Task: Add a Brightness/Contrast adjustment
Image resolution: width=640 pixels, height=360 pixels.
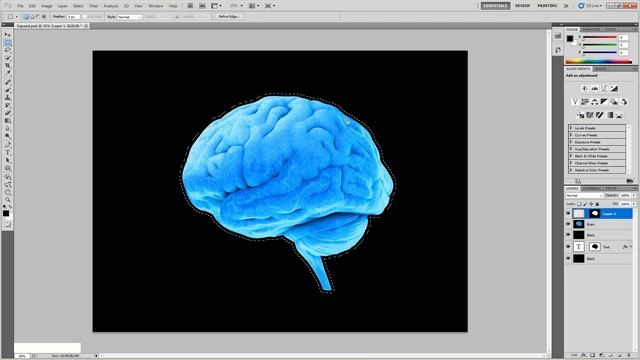Action: pyautogui.click(x=584, y=88)
